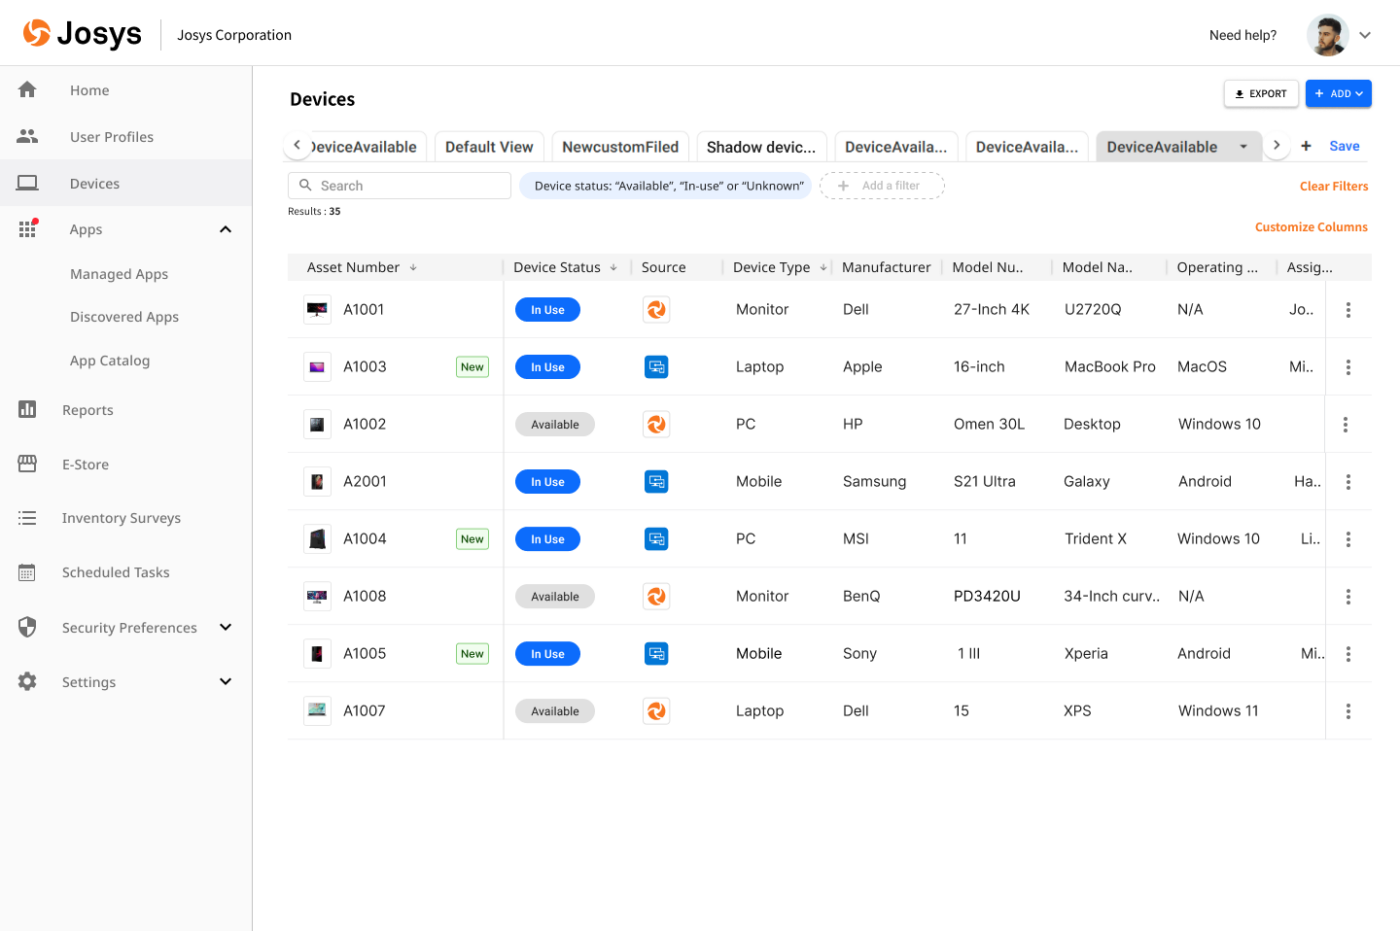Click Need help? link
1400x931 pixels.
pos(1242,35)
